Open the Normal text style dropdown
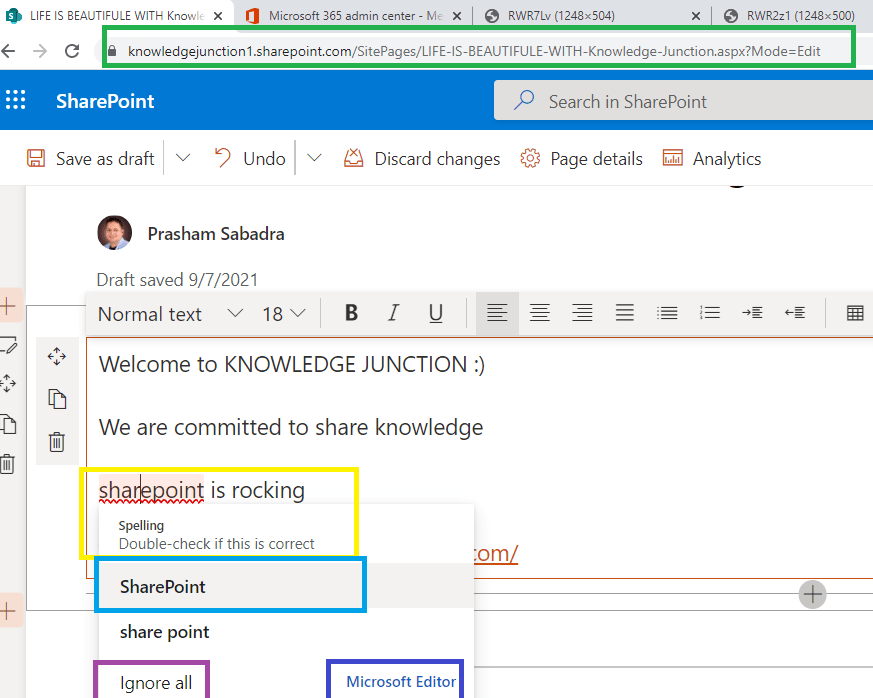Screen dimensions: 873x698 pyautogui.click(x=170, y=314)
